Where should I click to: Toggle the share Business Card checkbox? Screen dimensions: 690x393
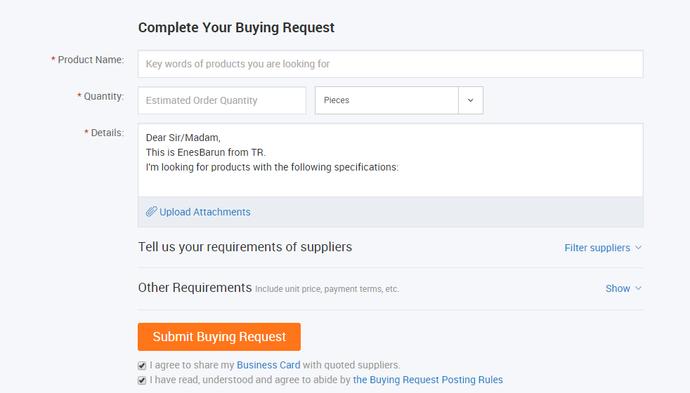pos(142,365)
